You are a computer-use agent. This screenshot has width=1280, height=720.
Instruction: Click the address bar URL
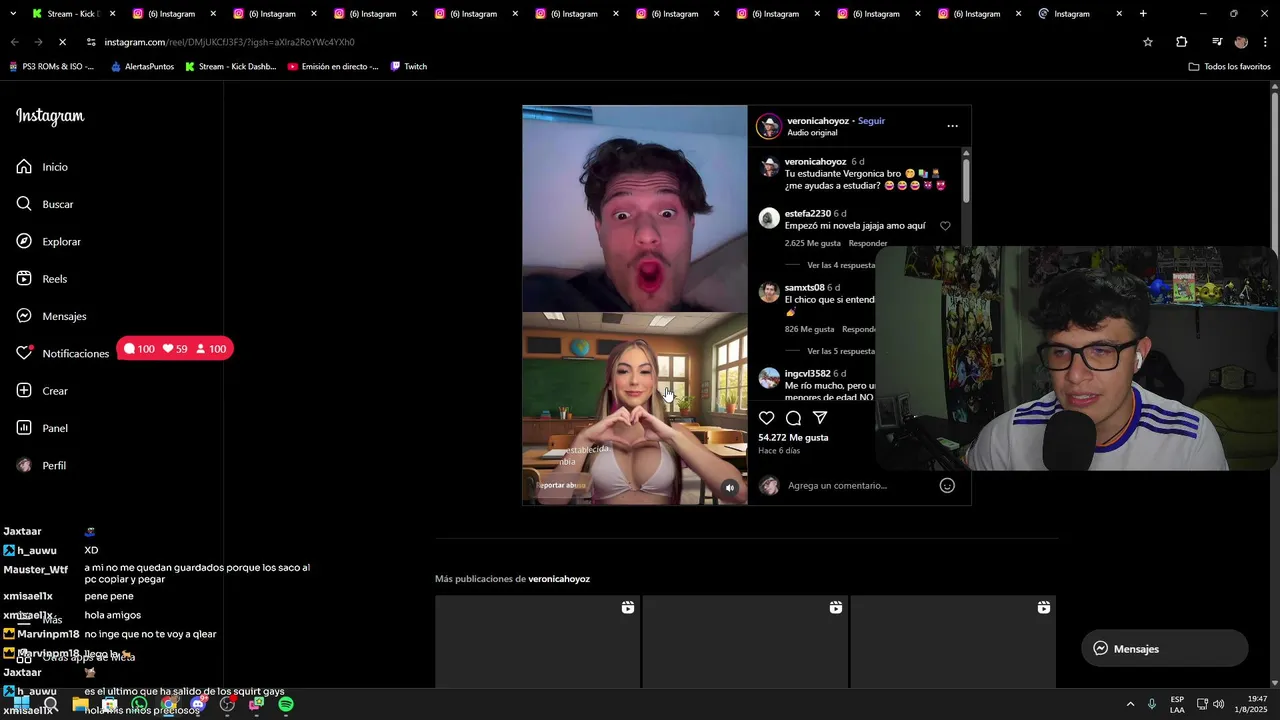(229, 42)
